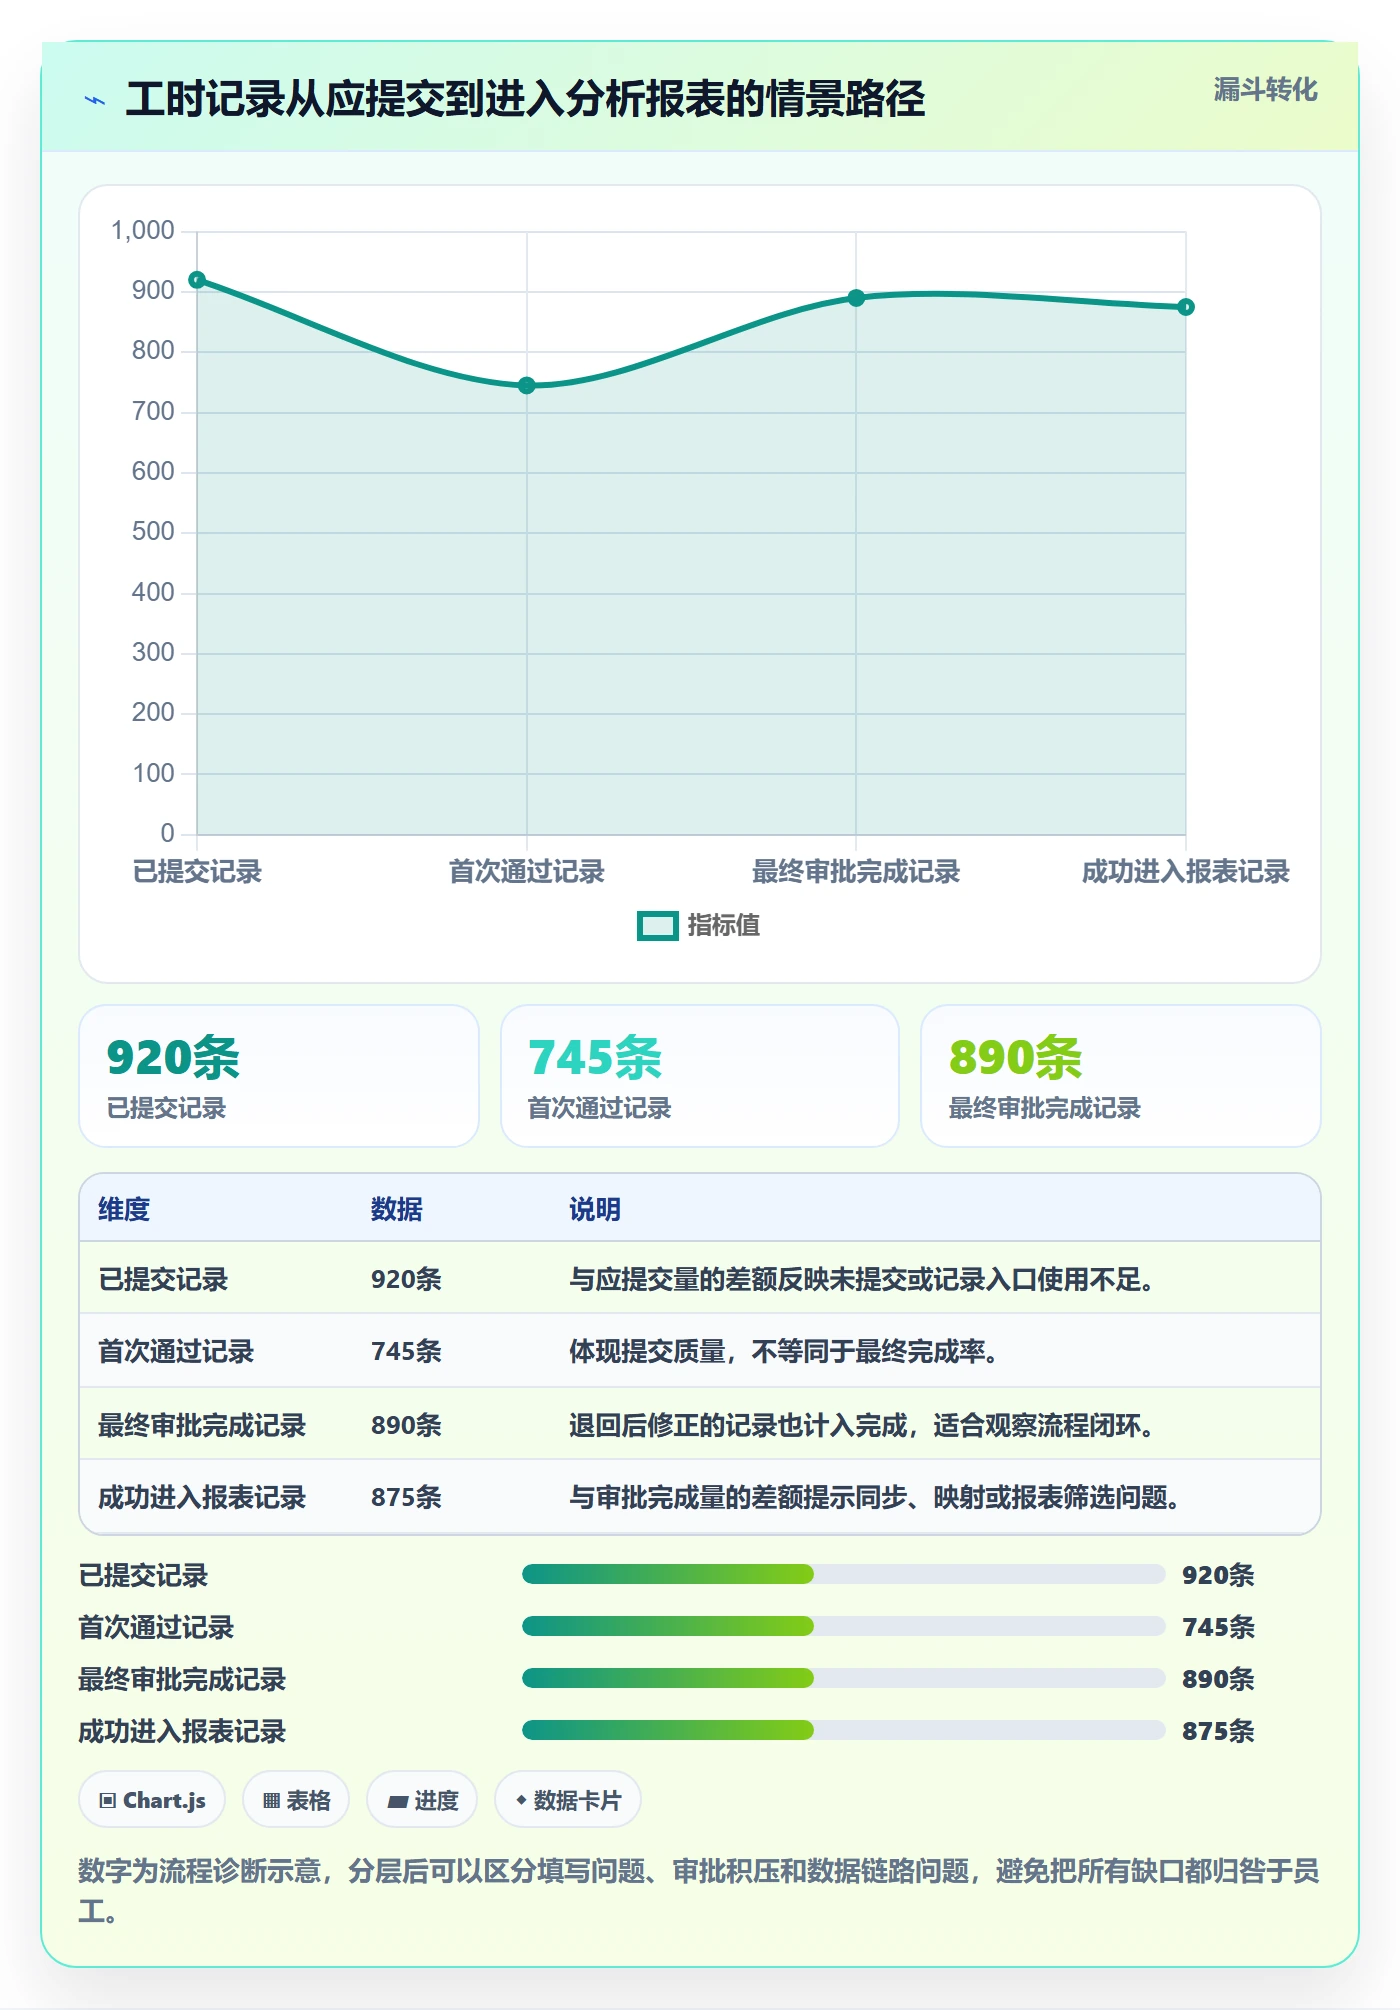
Task: Click the 最终审批完成记录 data point on the chart
Action: [x=856, y=298]
